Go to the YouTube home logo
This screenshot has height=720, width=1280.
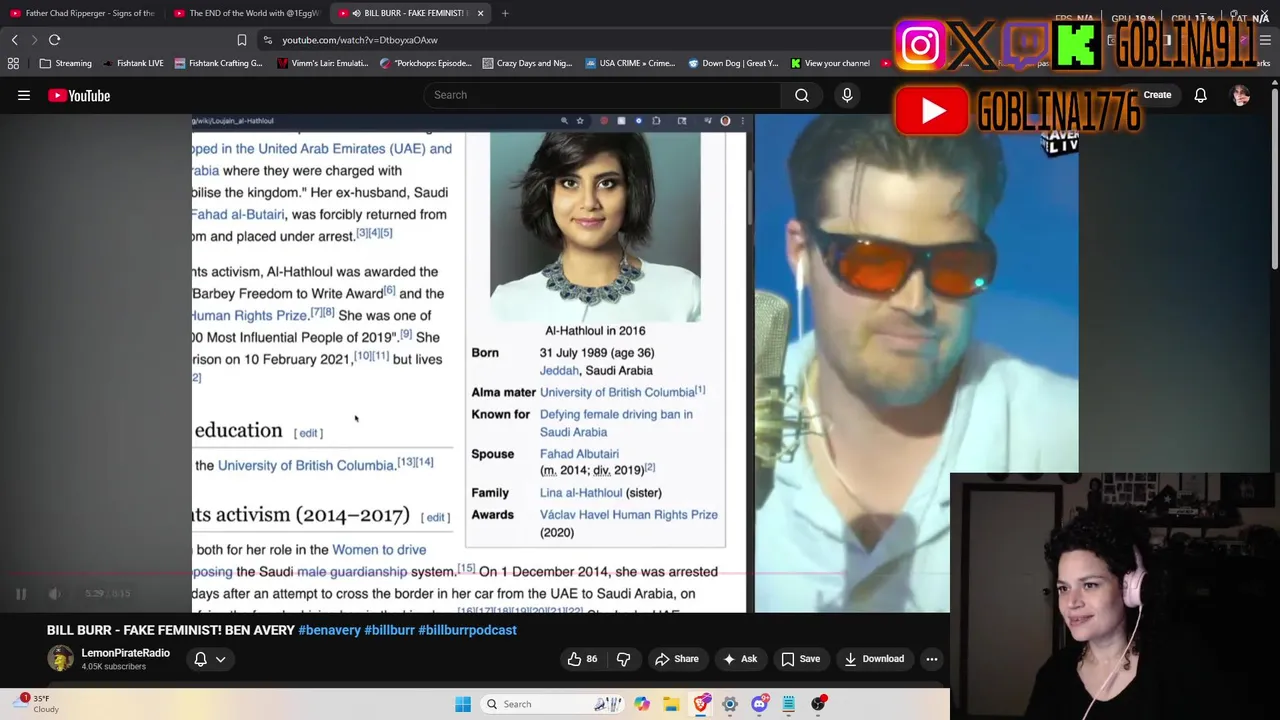click(x=79, y=95)
